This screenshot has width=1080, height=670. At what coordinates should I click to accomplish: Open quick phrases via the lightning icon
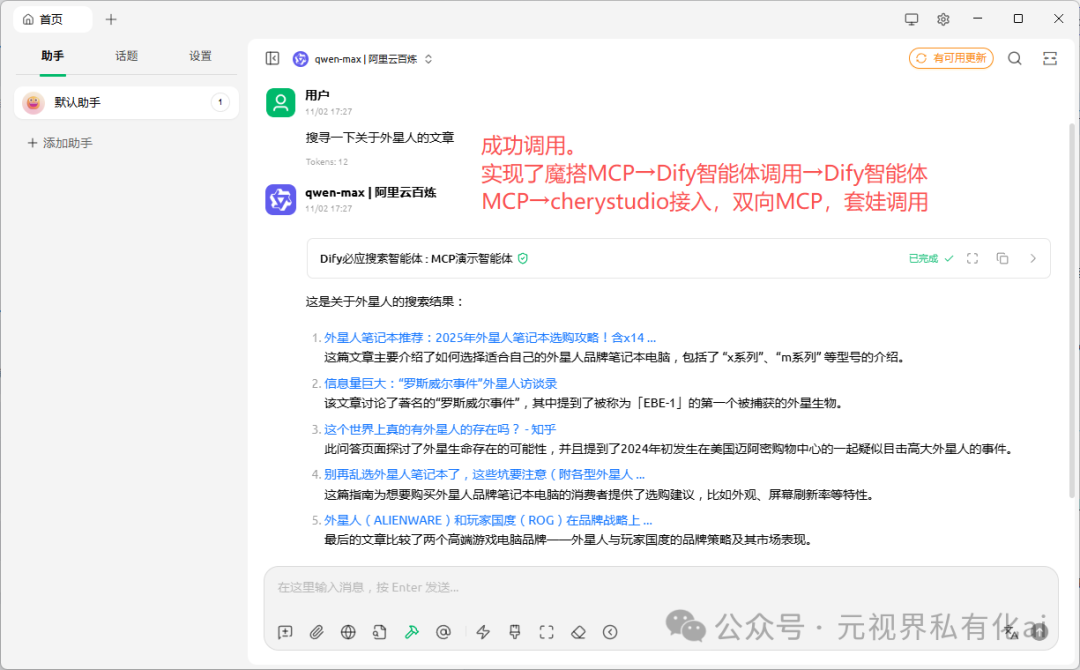point(483,632)
